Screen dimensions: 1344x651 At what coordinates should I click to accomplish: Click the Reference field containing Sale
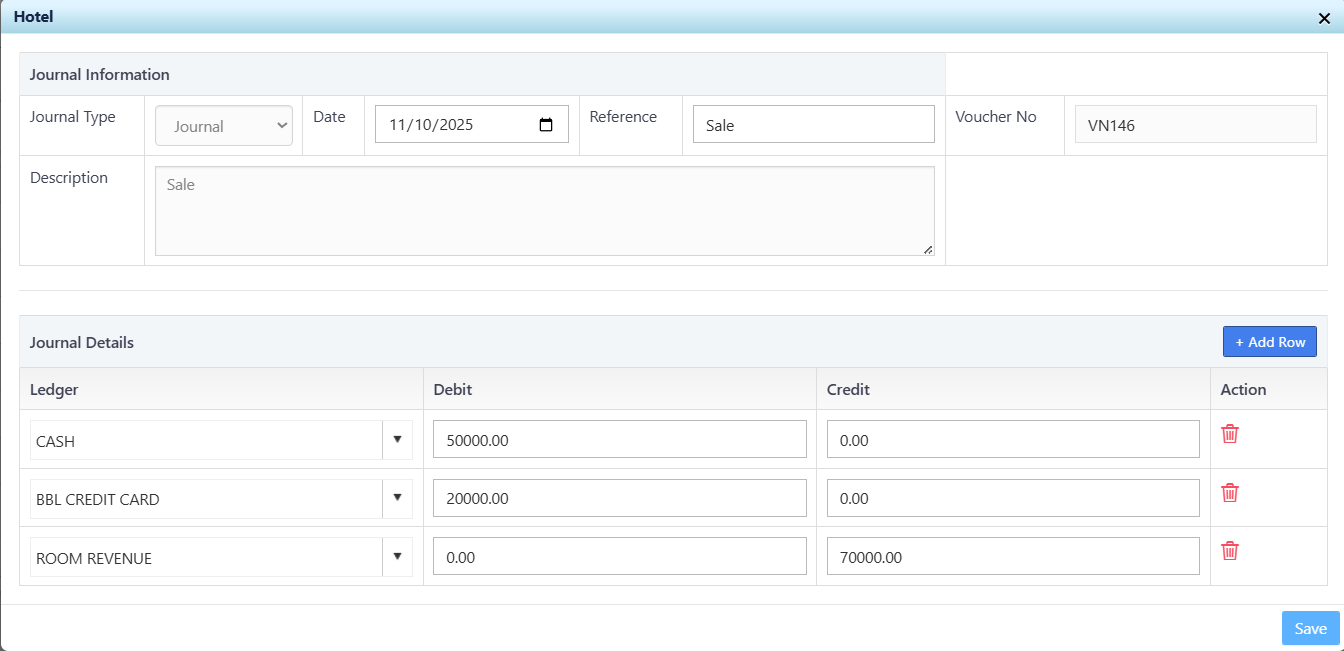tap(813, 125)
